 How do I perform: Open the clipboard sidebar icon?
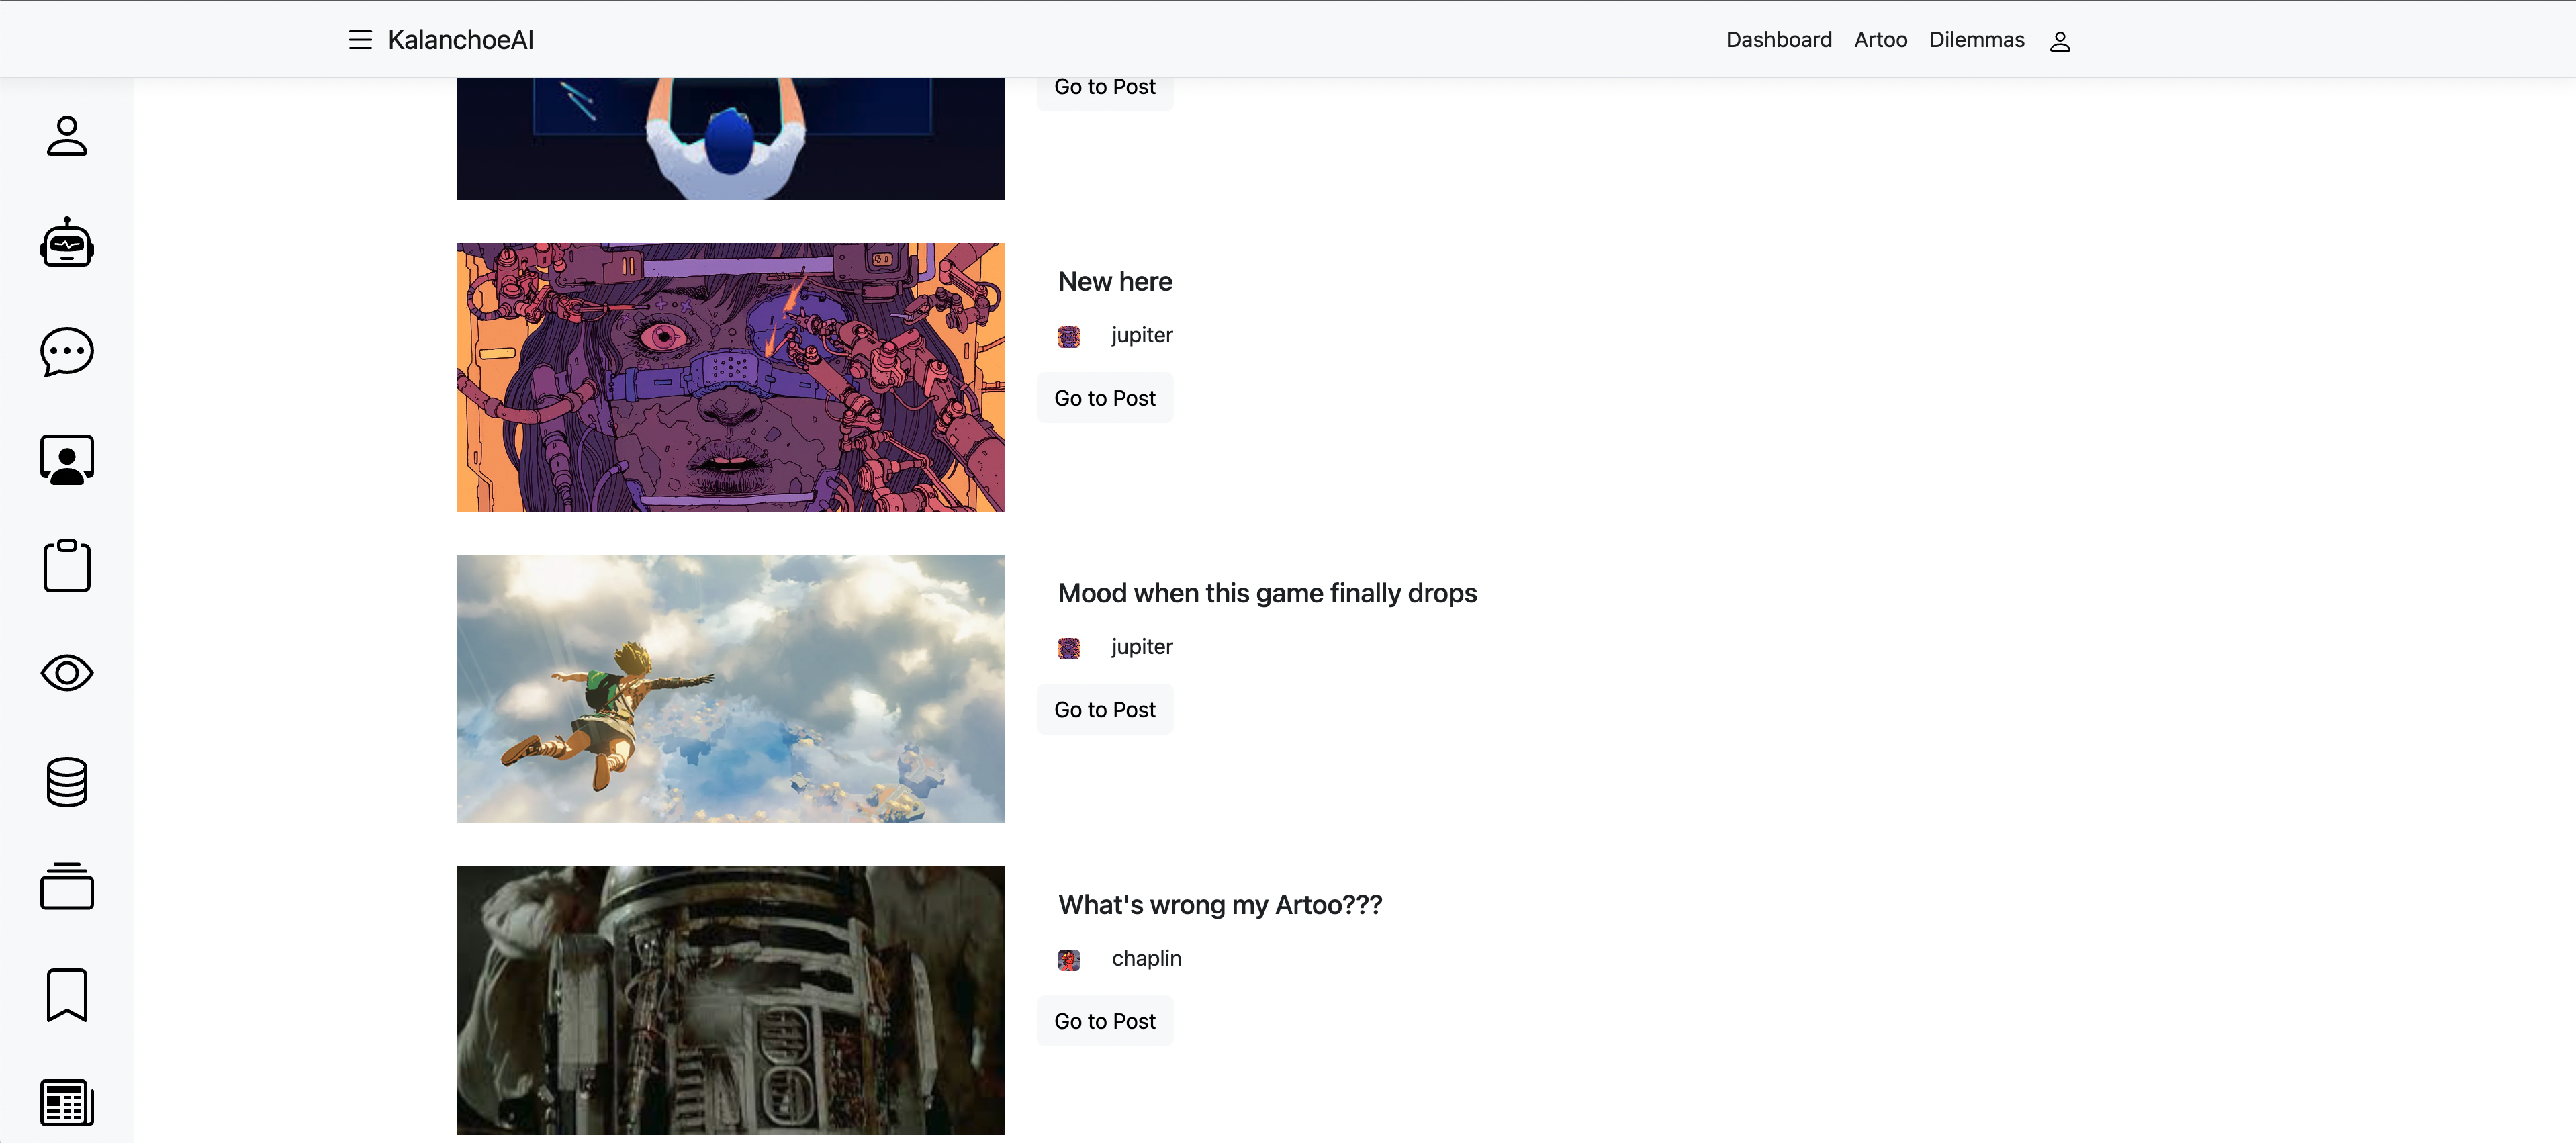(67, 566)
